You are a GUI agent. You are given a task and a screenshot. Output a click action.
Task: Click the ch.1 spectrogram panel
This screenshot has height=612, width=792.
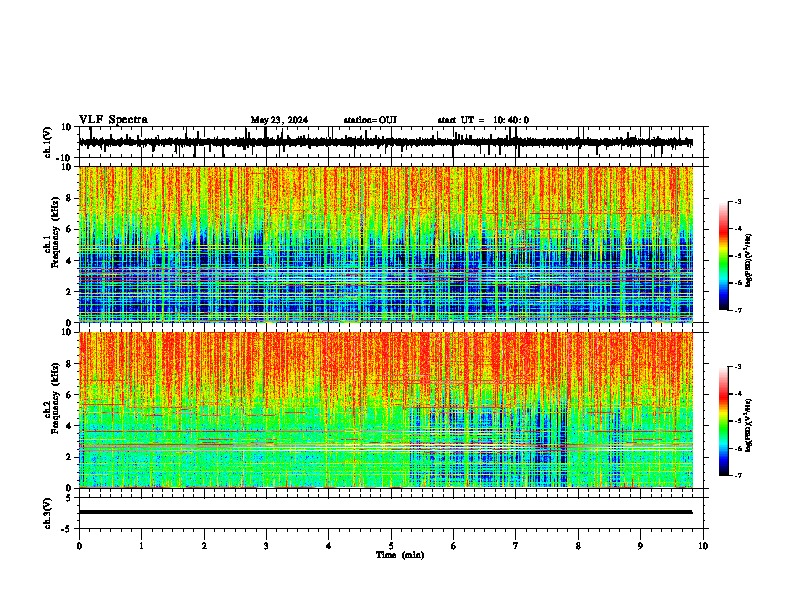tap(385, 244)
